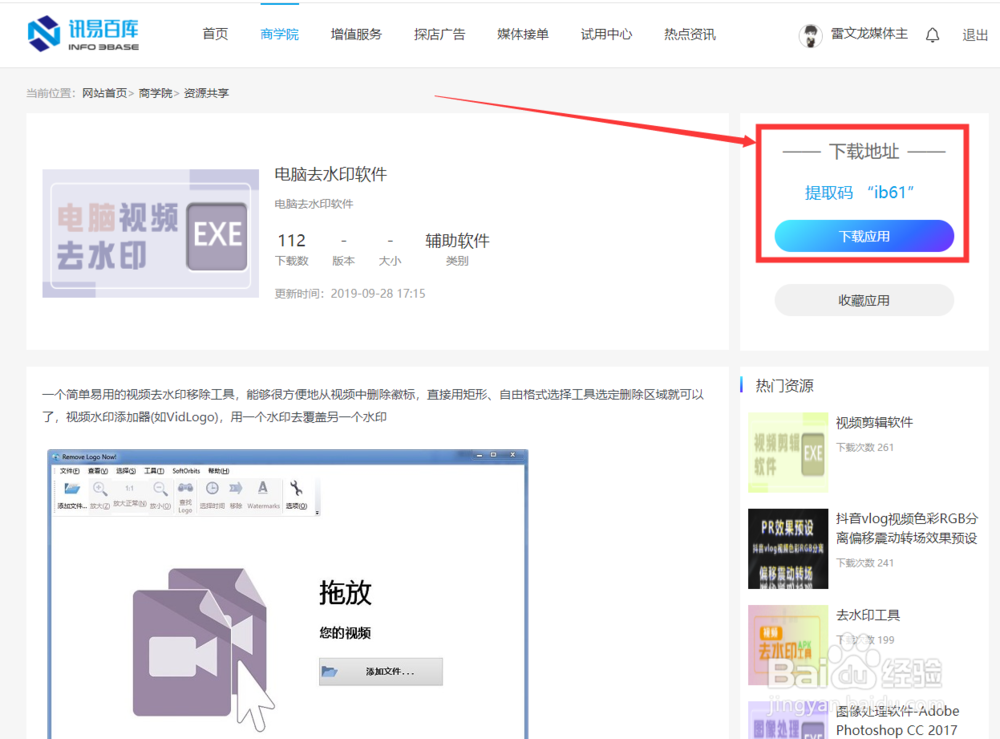Click the 放大正常 1:1 toolbar icon

[129, 488]
